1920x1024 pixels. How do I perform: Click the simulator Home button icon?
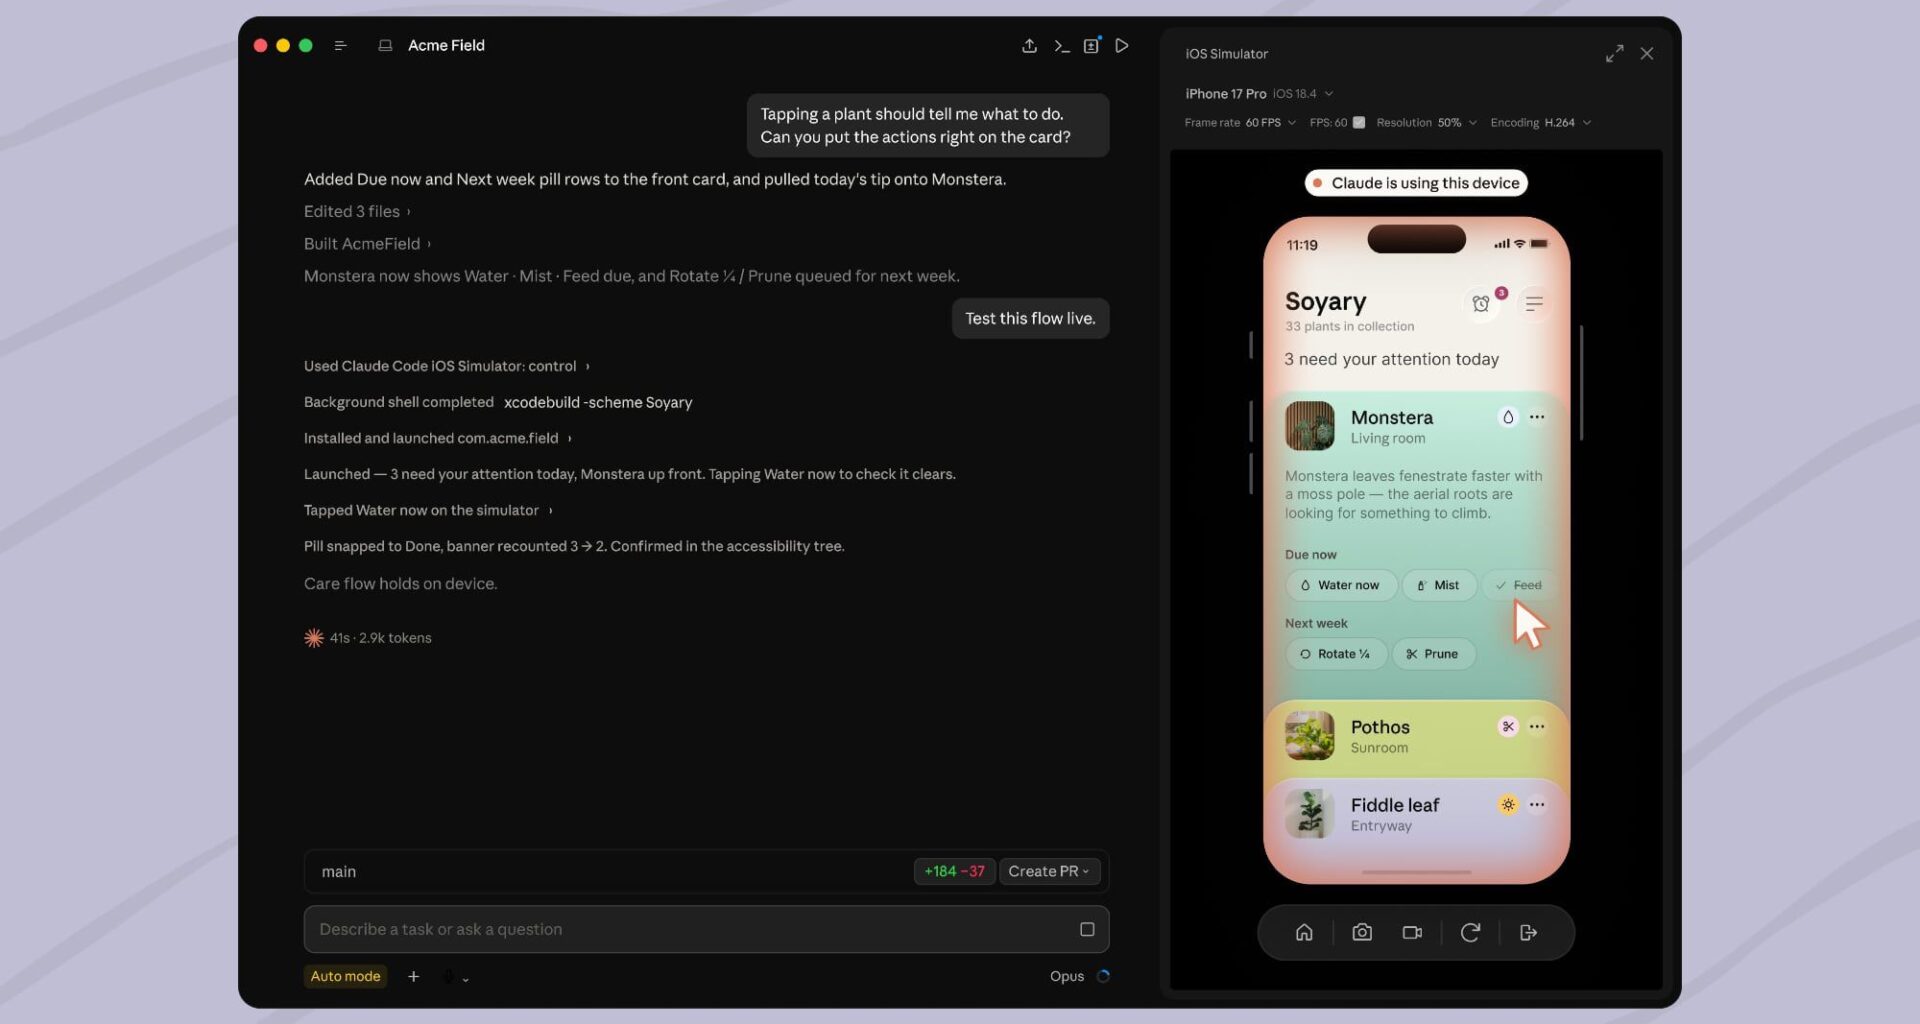(1304, 932)
